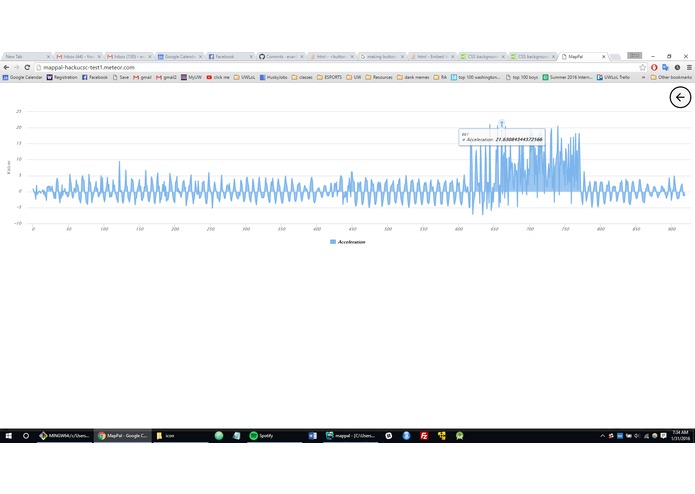Open Microsoft Word from the taskbar

pos(312,436)
